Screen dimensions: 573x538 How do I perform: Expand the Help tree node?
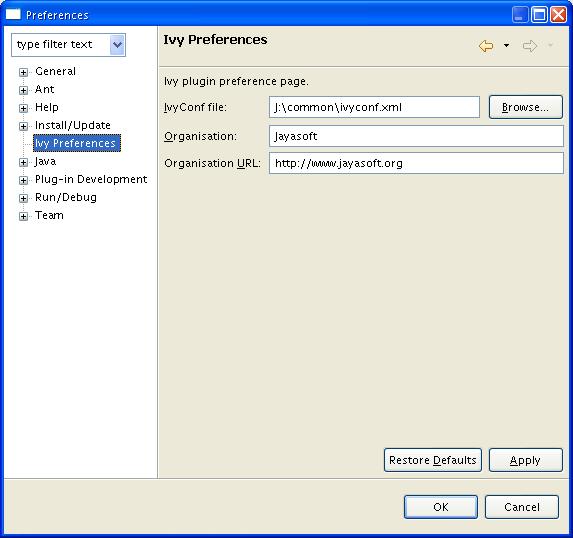[23, 108]
